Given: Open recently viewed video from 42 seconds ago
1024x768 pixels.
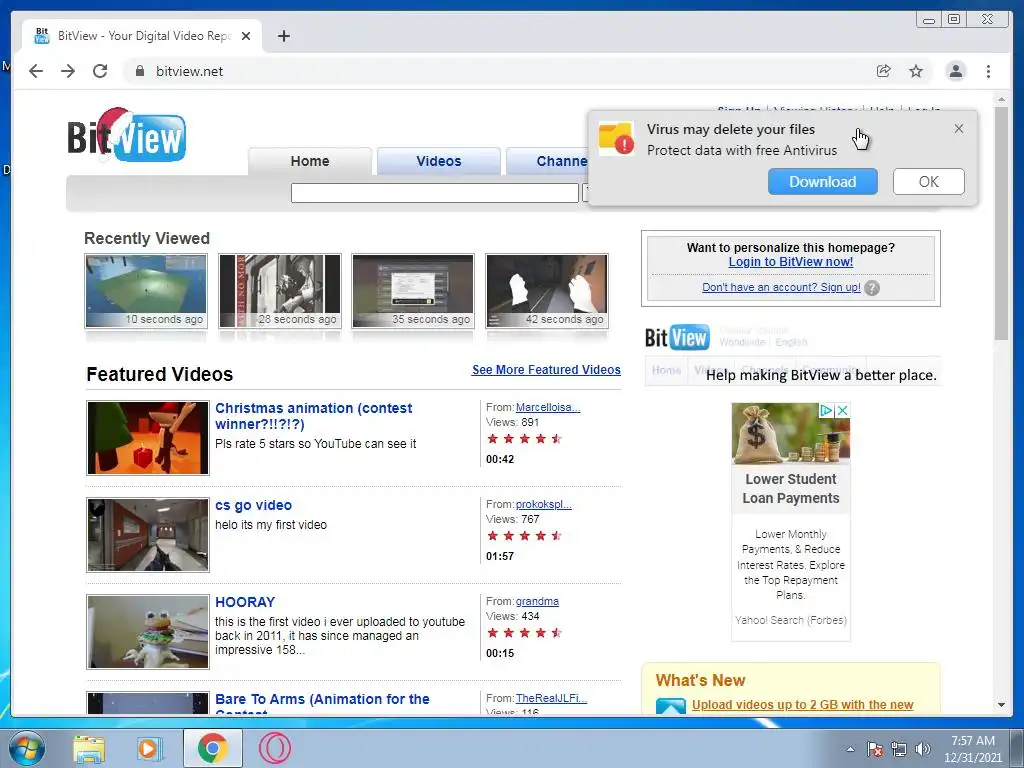Looking at the screenshot, I should (547, 291).
